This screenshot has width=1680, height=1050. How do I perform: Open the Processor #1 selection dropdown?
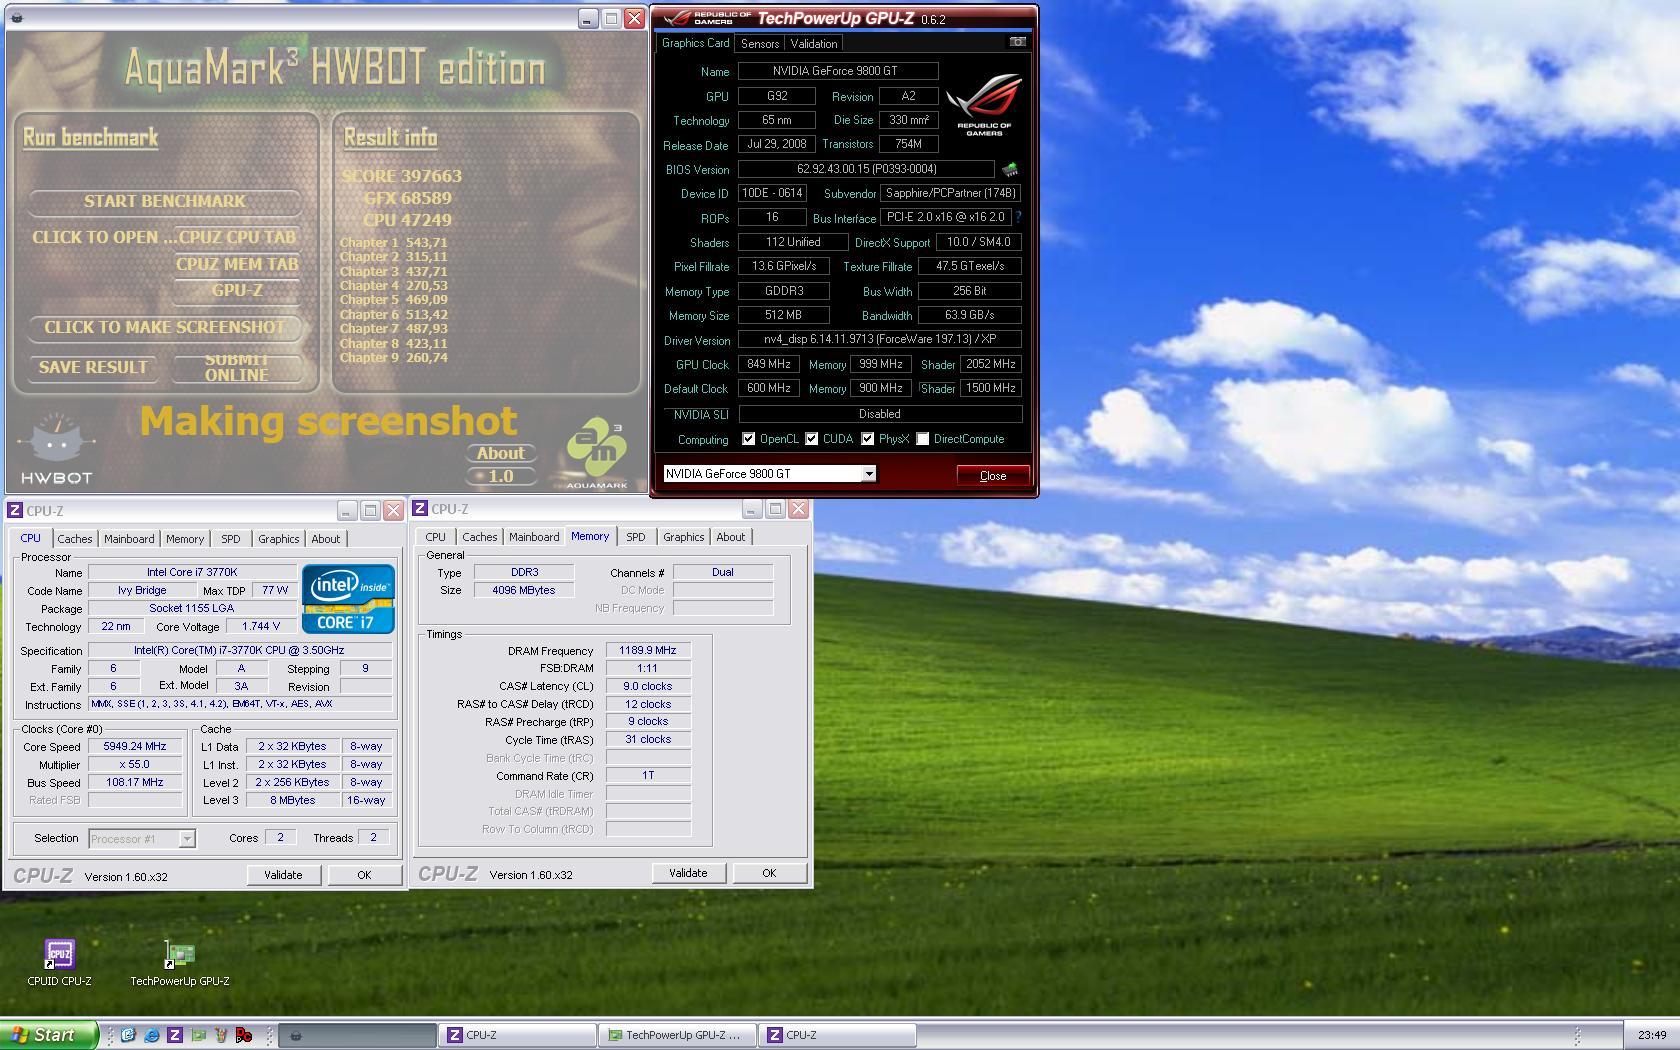coord(186,839)
